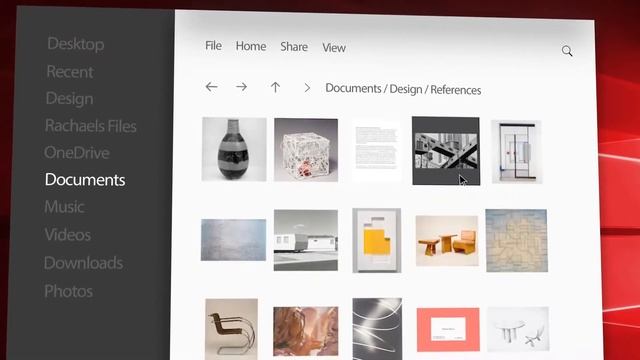
Task: Open Photos in the sidebar
Action: point(68,291)
